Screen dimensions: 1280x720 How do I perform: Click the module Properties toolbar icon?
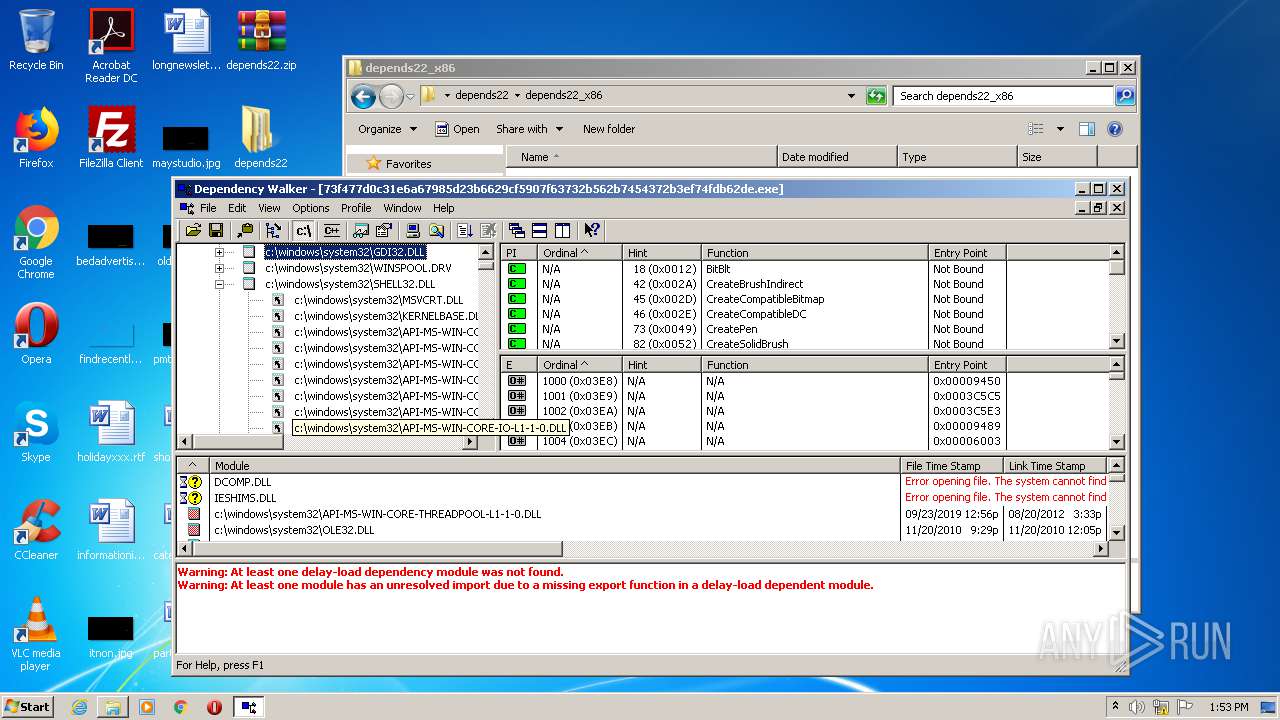pos(383,231)
